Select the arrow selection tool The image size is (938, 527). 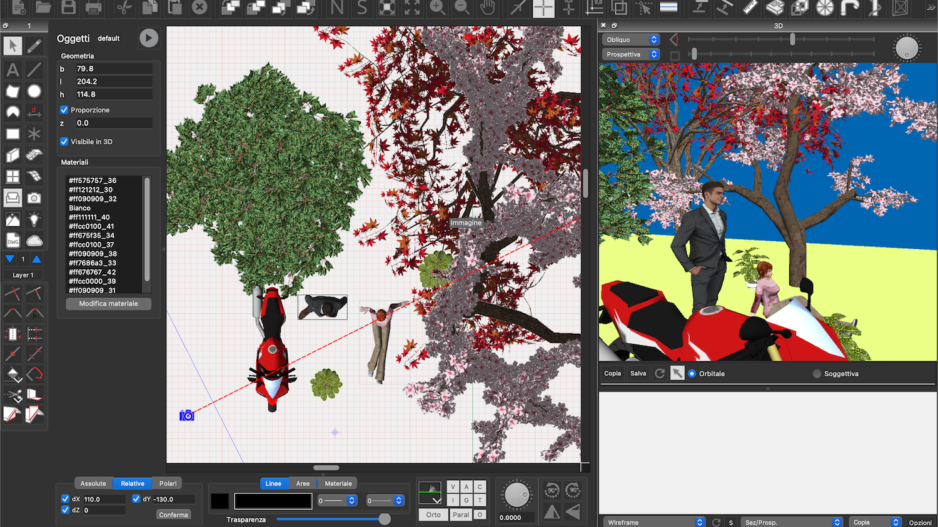tap(12, 46)
